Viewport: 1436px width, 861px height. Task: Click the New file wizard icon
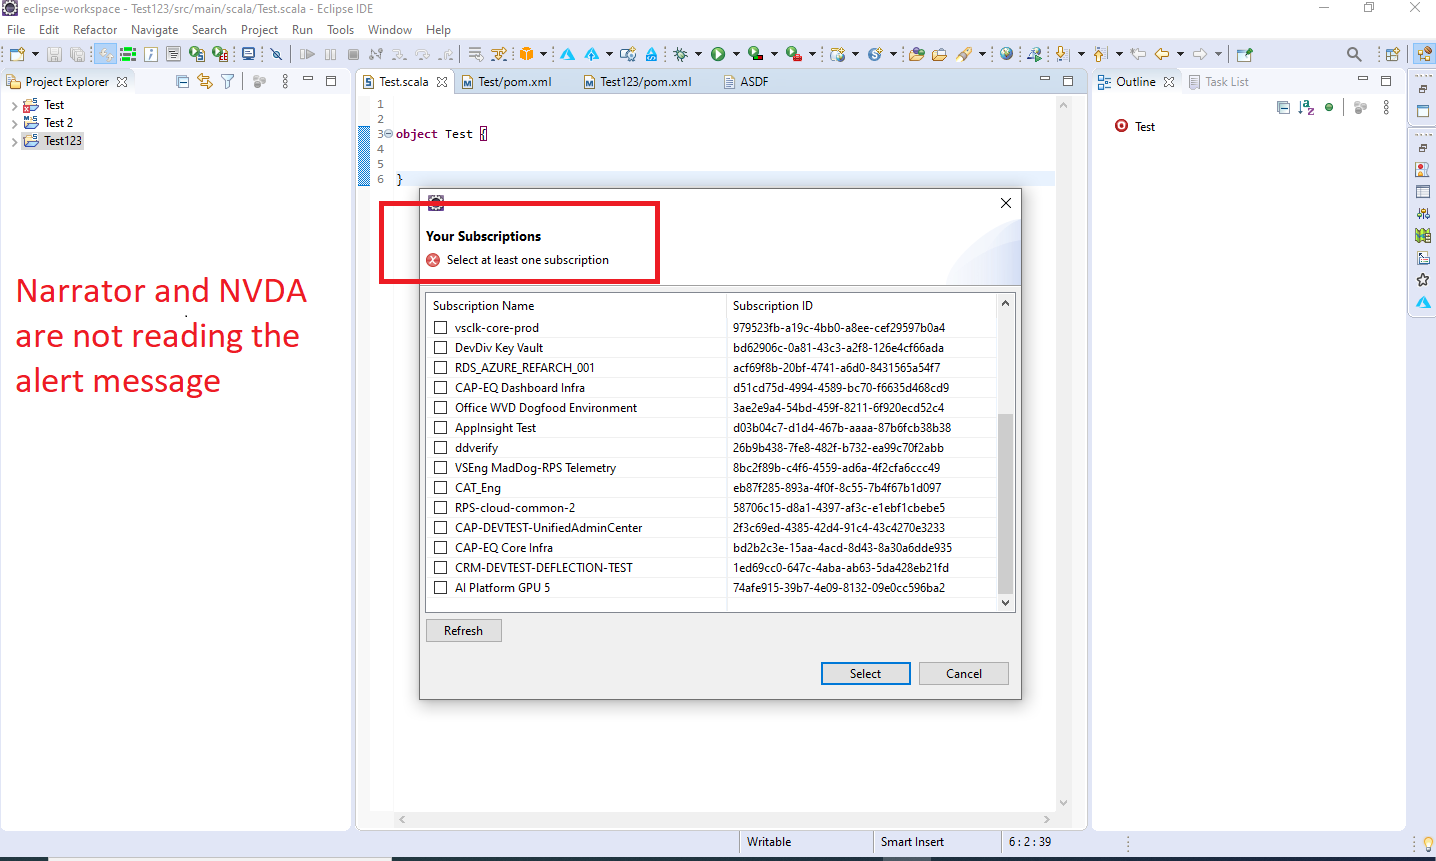click(16, 54)
